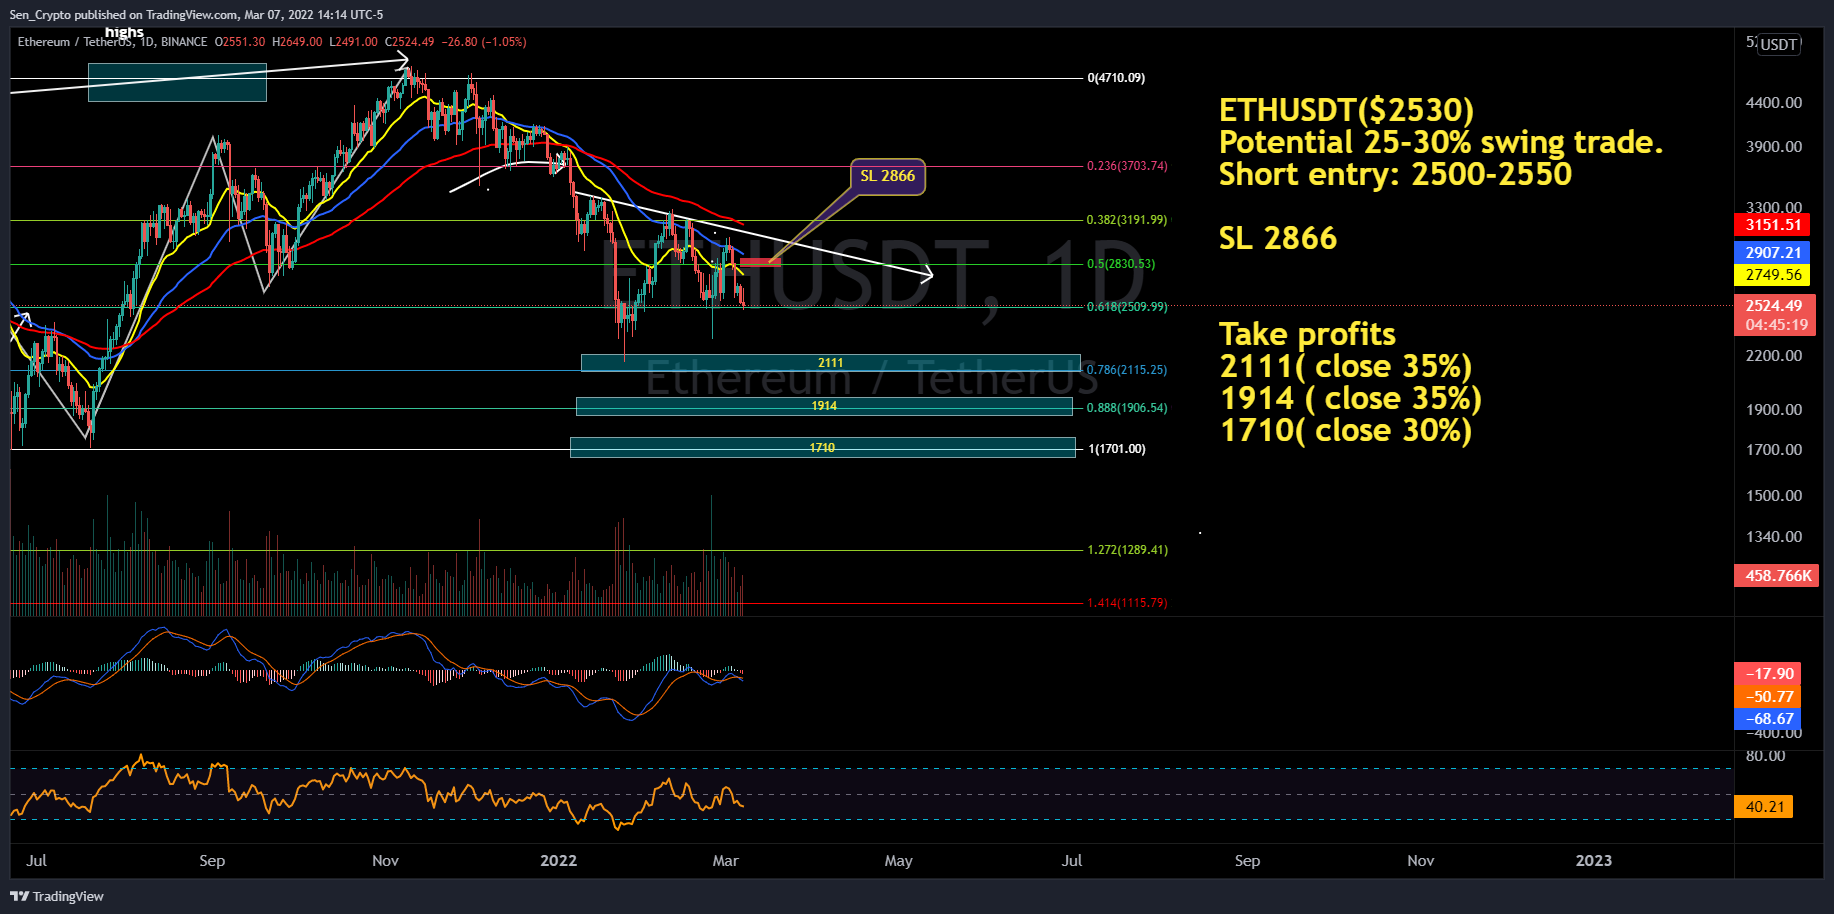Image resolution: width=1834 pixels, height=914 pixels.
Task: Click the MACD histogram value -17.90
Action: (x=1767, y=674)
